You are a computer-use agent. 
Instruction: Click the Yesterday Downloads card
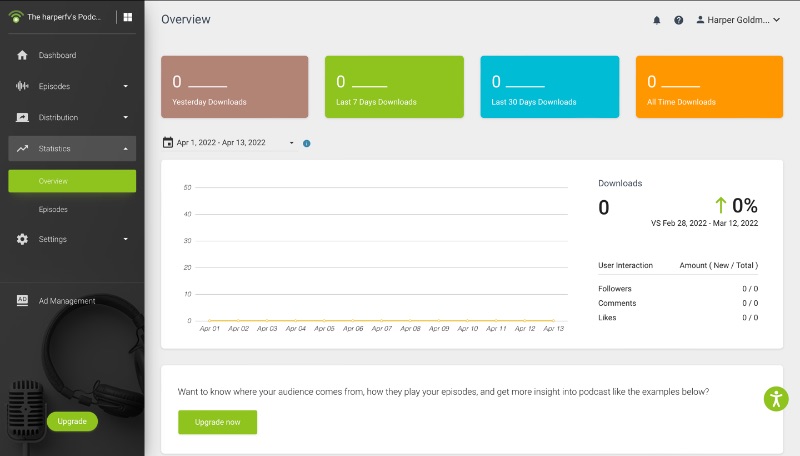pyautogui.click(x=235, y=87)
